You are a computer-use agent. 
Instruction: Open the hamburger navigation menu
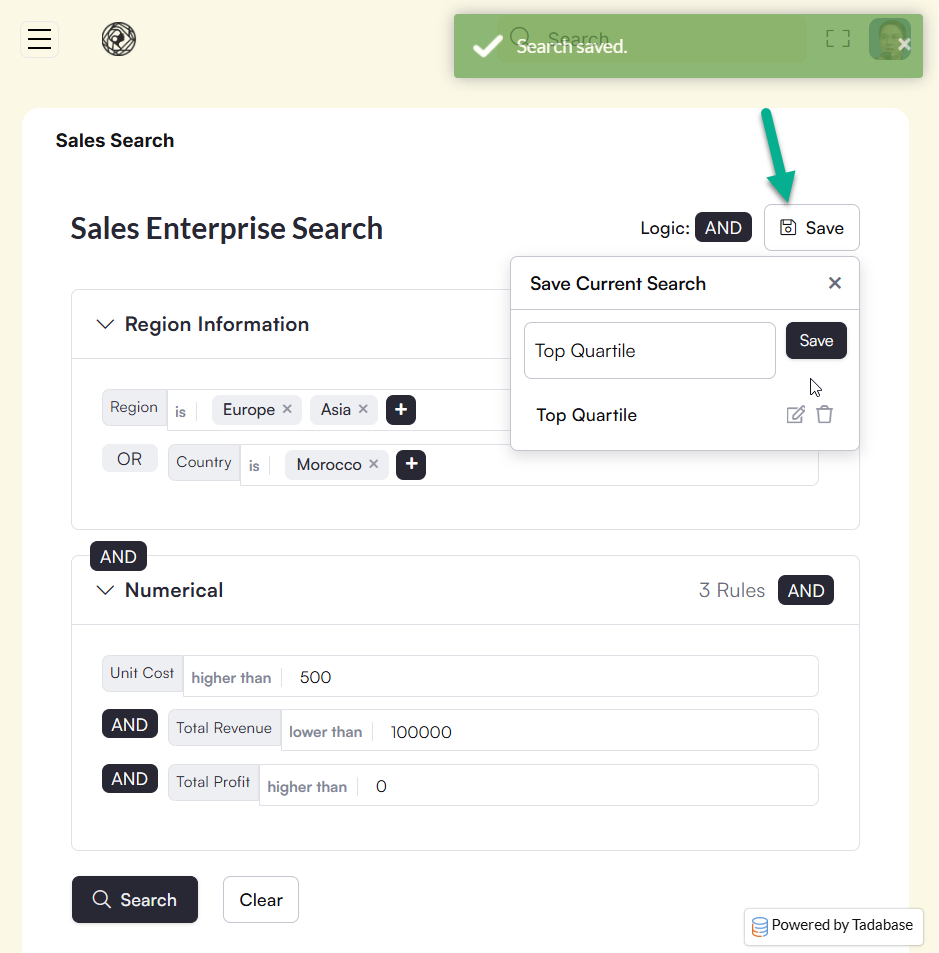[39, 40]
